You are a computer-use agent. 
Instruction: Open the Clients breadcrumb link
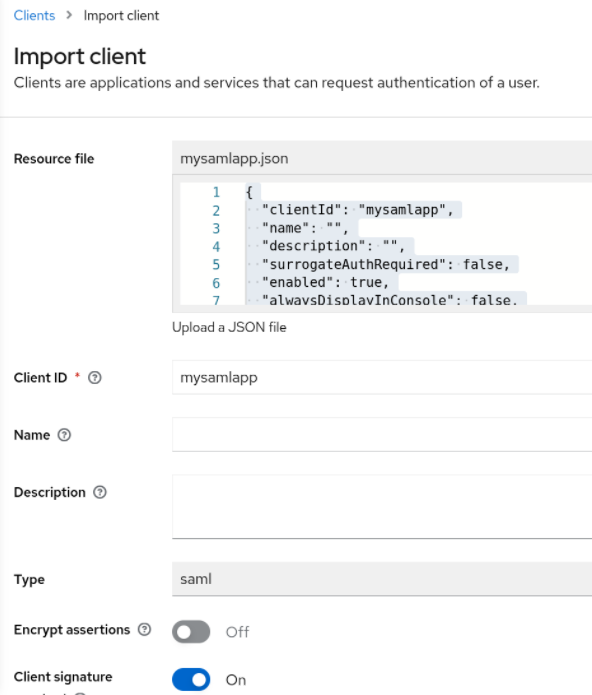click(34, 16)
